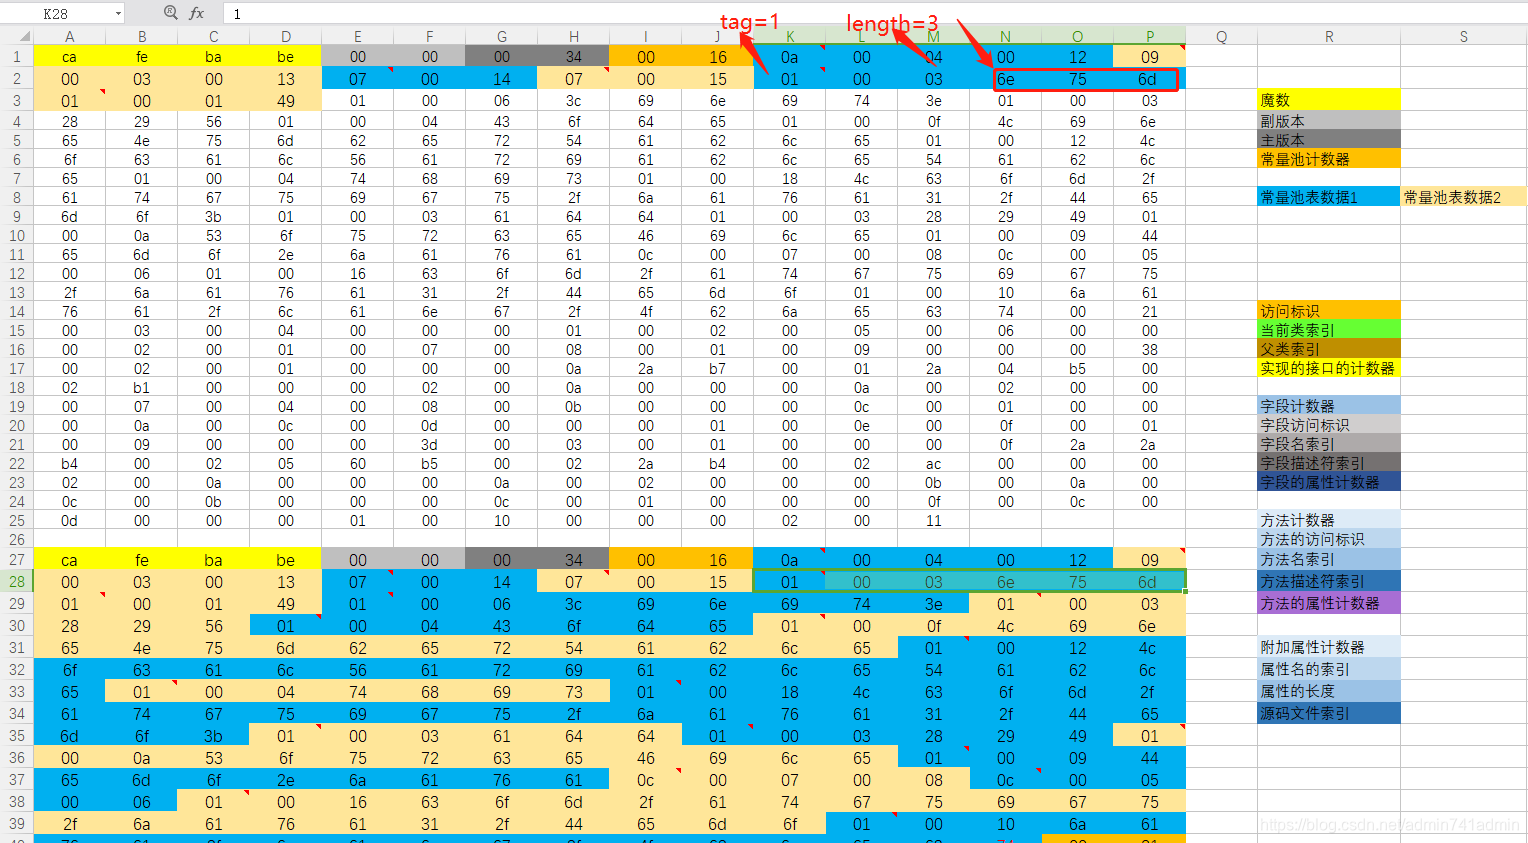The image size is (1528, 843).
Task: Select row 26 header
Action: pyautogui.click(x=17, y=540)
